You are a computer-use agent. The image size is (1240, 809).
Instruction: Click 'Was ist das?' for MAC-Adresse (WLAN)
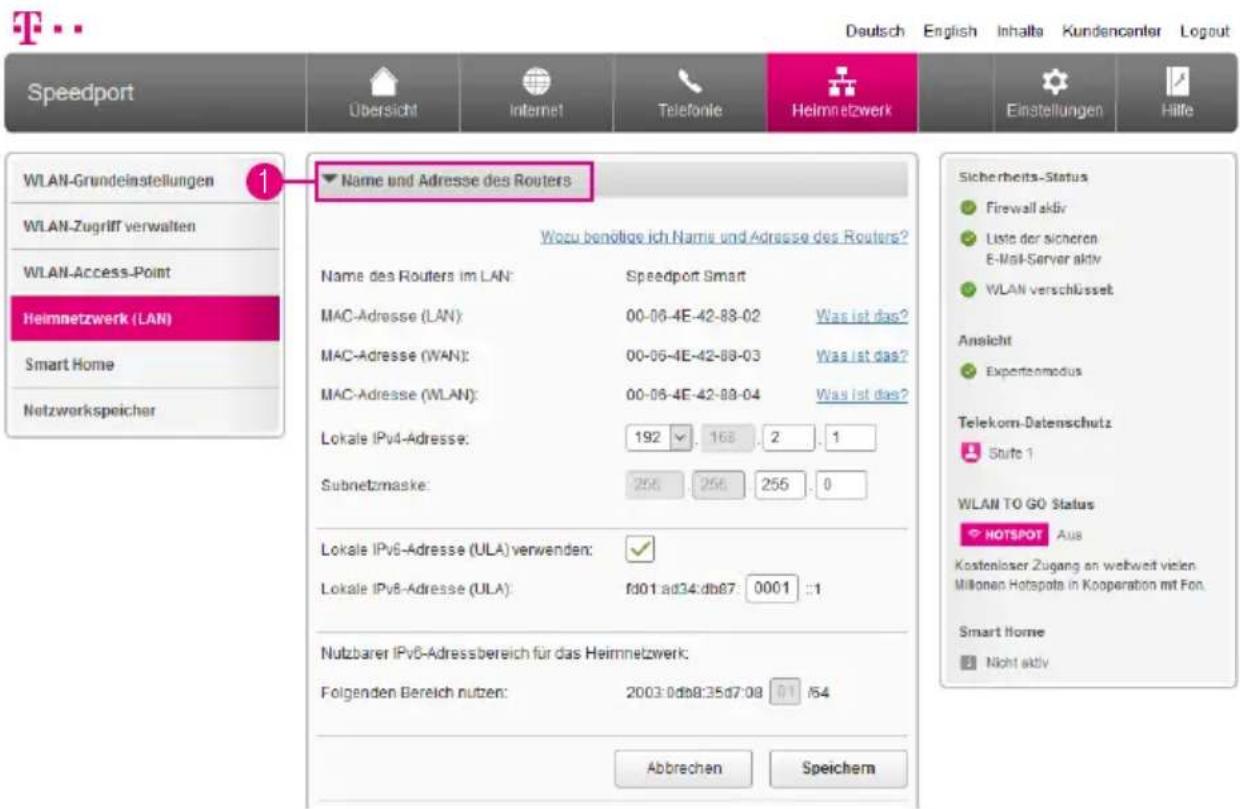pyautogui.click(x=862, y=395)
